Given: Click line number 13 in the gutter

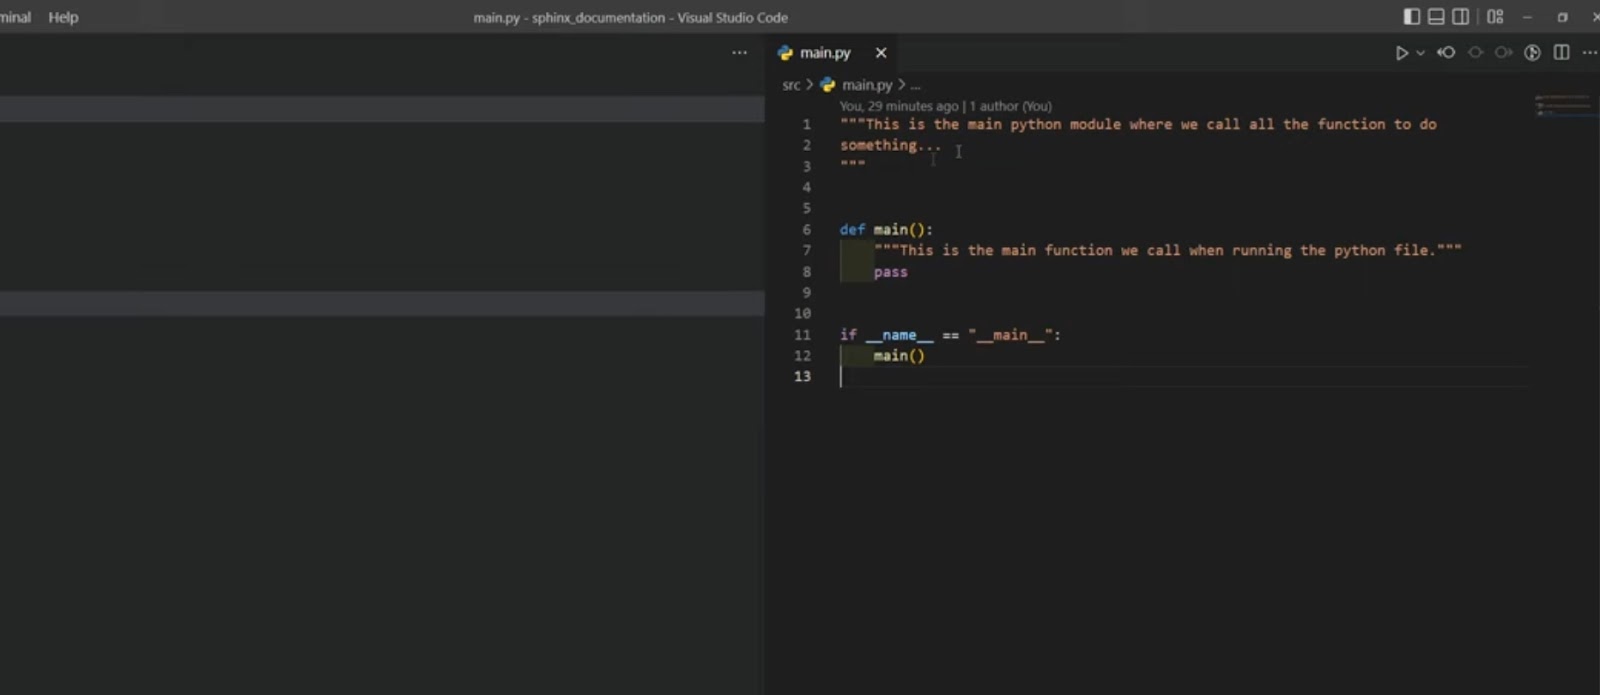Looking at the screenshot, I should (x=802, y=377).
